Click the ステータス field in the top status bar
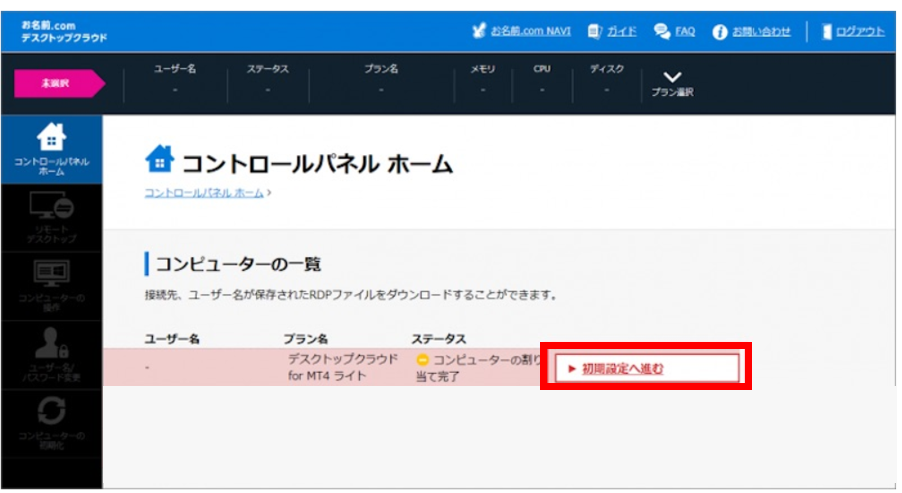The image size is (902, 493). (x=267, y=79)
